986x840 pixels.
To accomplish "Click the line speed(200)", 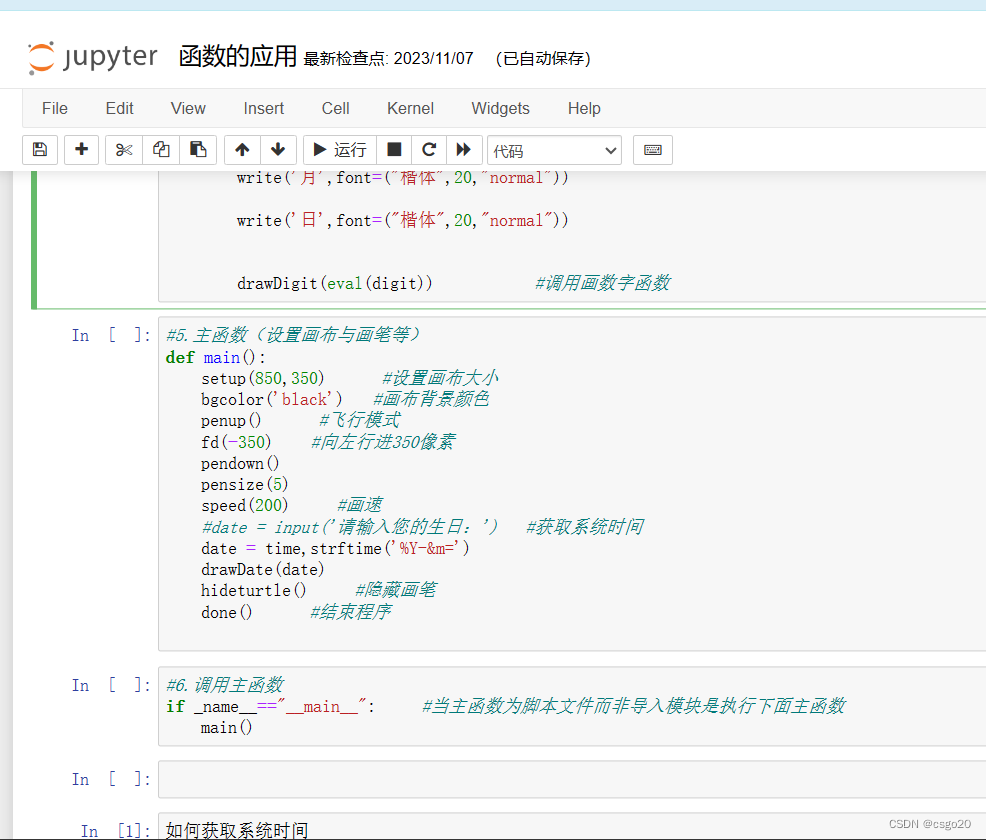I will [x=244, y=506].
